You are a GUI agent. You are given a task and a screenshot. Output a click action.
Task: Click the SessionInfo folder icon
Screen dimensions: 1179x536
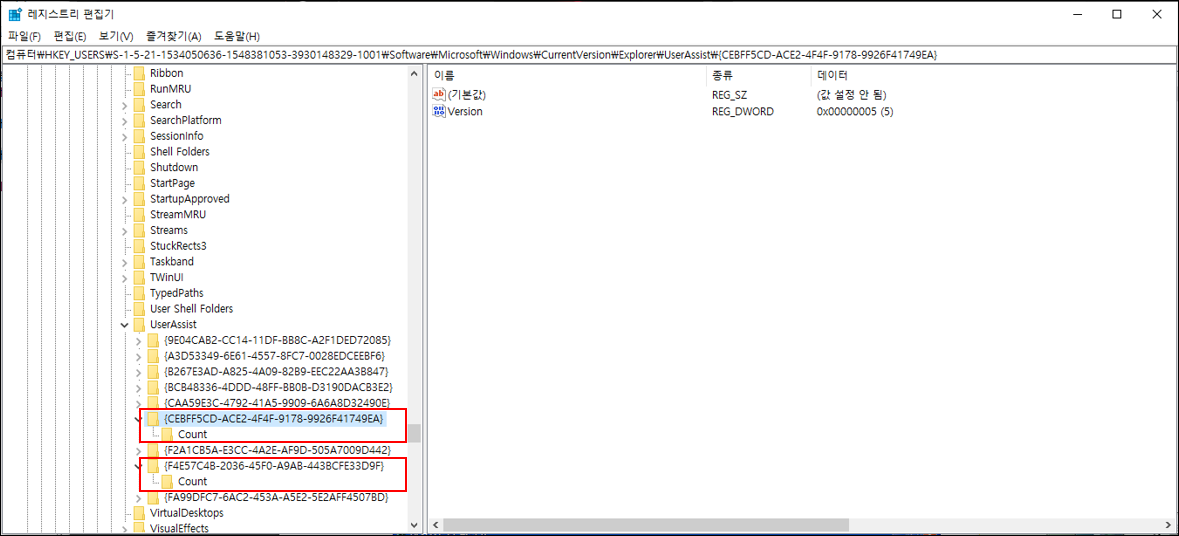point(139,136)
